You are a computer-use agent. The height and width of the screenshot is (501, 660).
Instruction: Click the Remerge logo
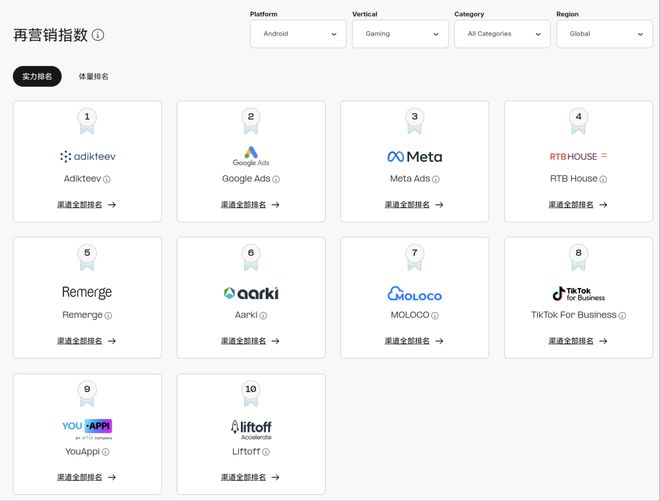[87, 293]
